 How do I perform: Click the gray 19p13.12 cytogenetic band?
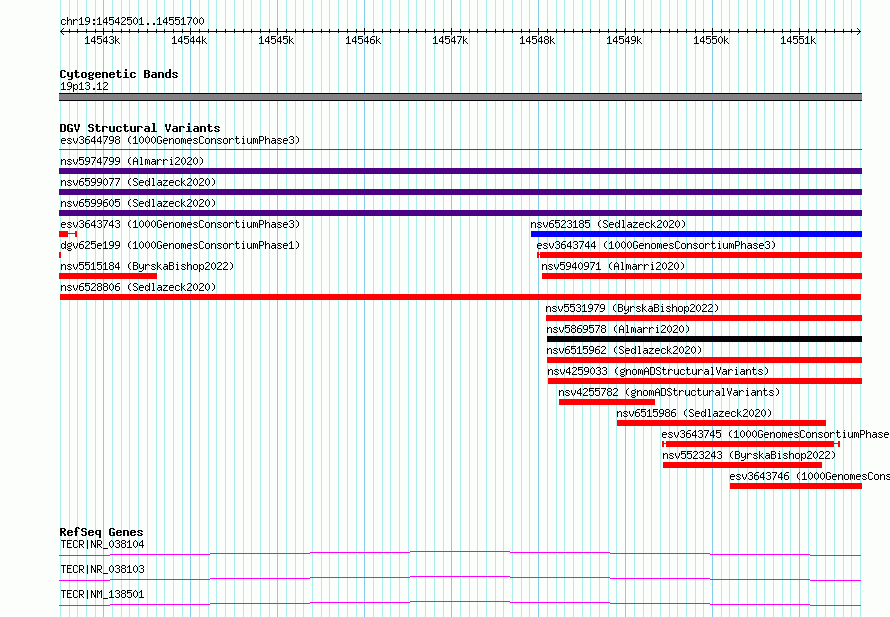pos(460,97)
